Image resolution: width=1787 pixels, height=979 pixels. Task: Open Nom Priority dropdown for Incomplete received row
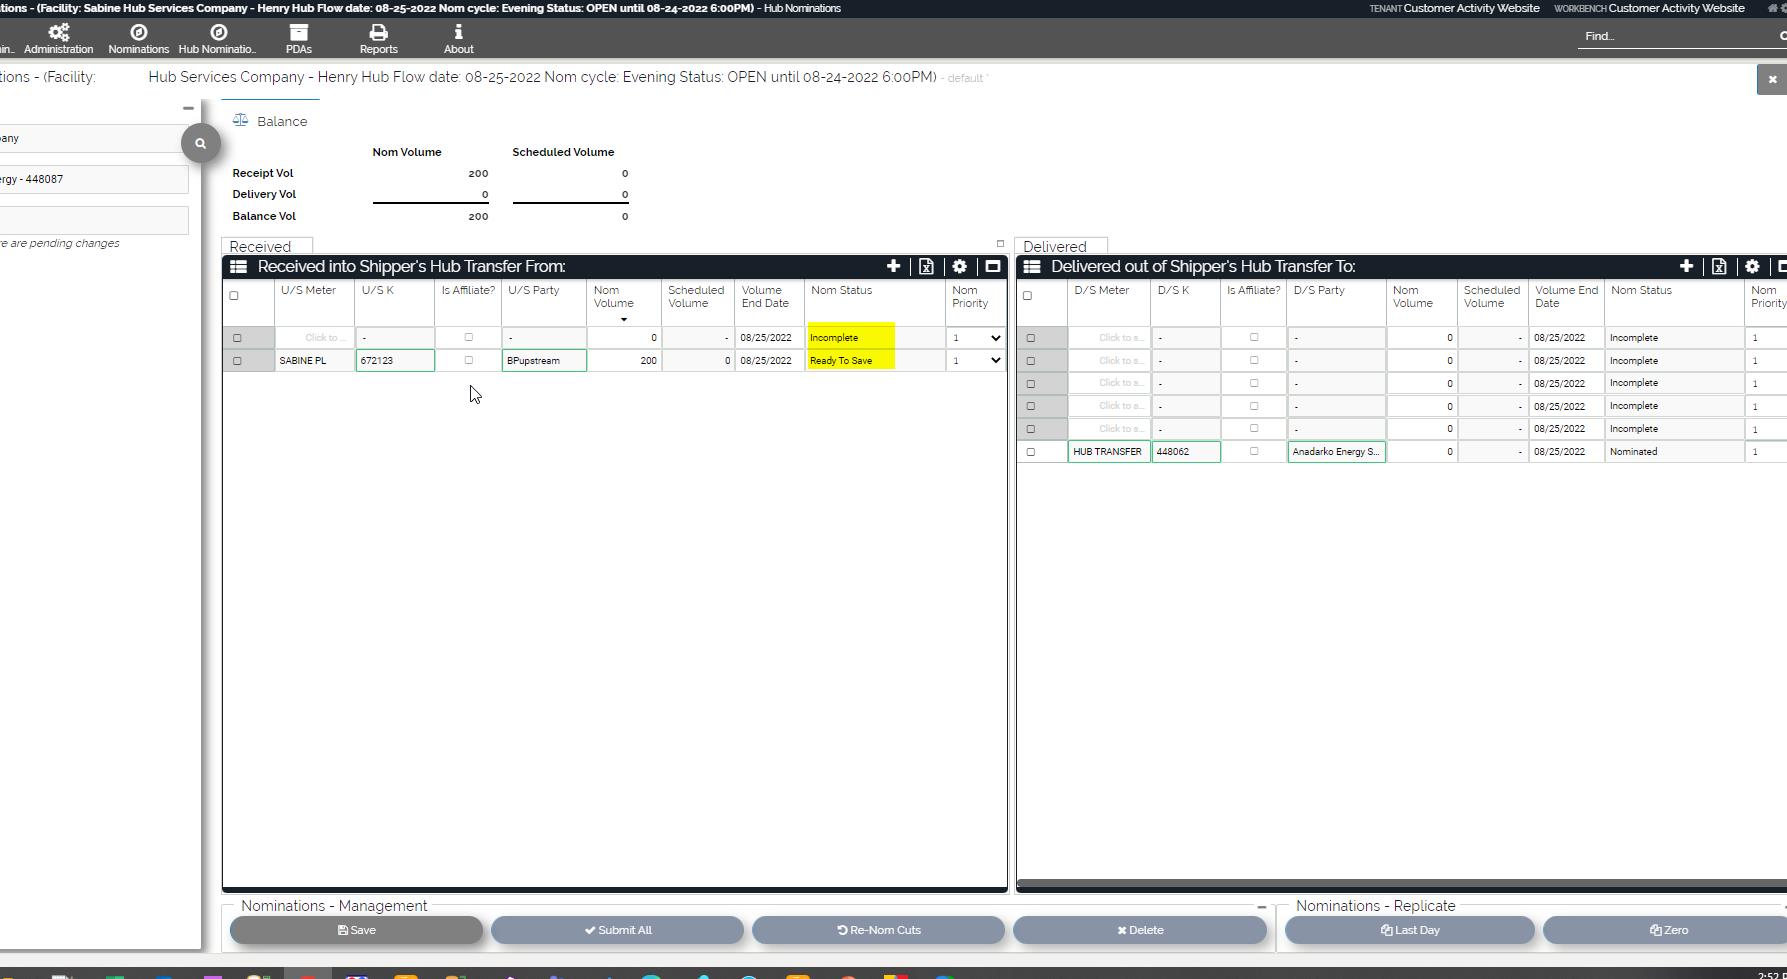point(975,338)
